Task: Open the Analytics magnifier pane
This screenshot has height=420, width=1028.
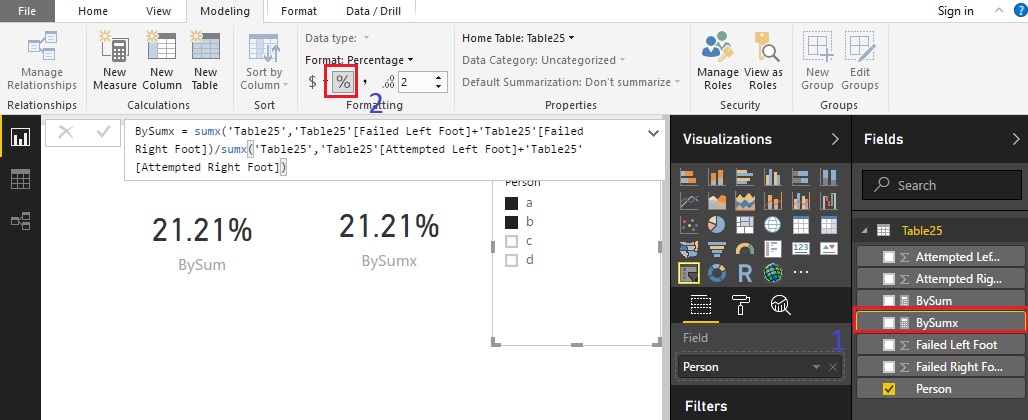Action: (780, 305)
